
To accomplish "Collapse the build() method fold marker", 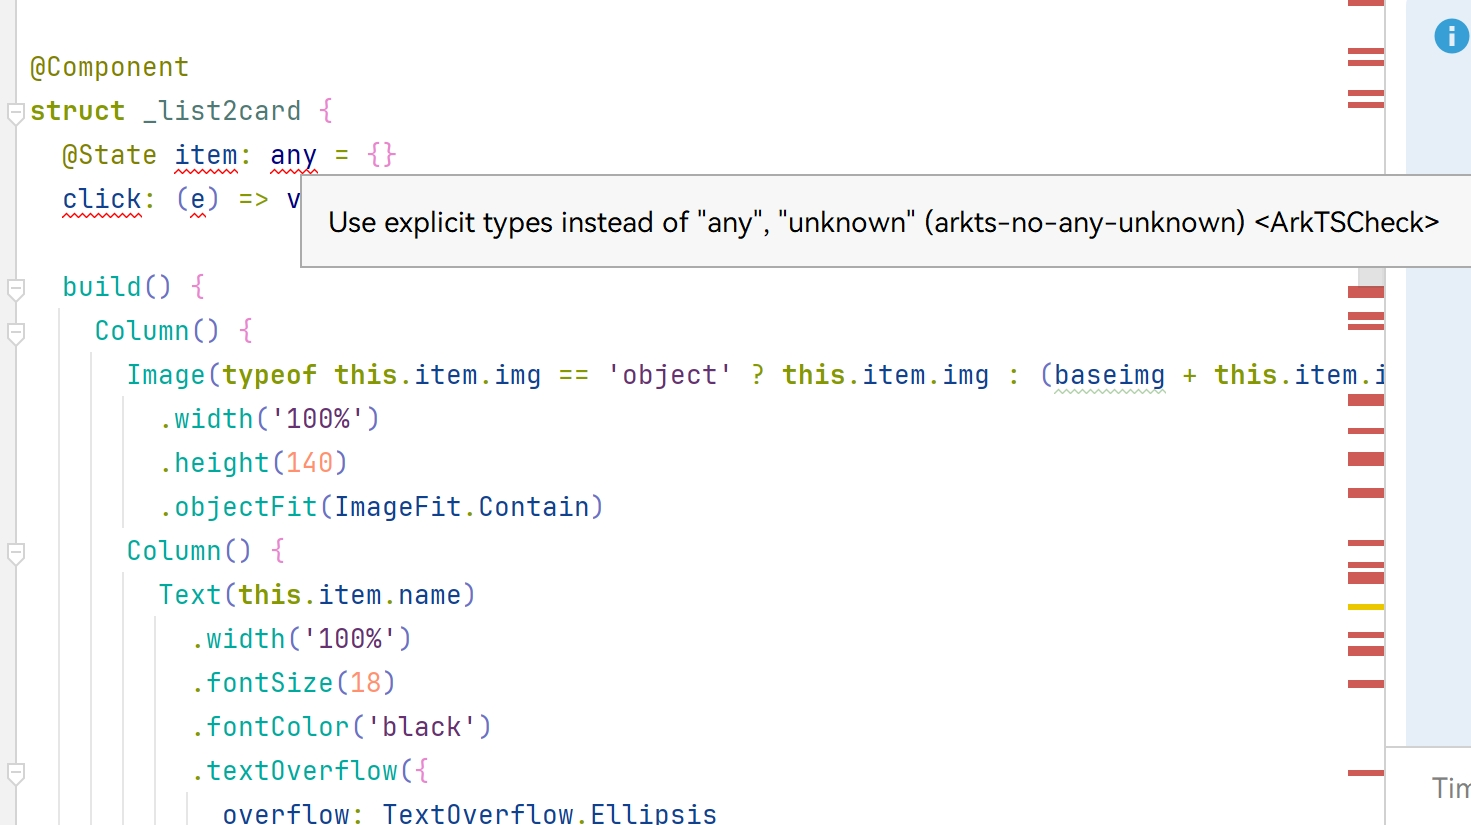I will (x=15, y=289).
